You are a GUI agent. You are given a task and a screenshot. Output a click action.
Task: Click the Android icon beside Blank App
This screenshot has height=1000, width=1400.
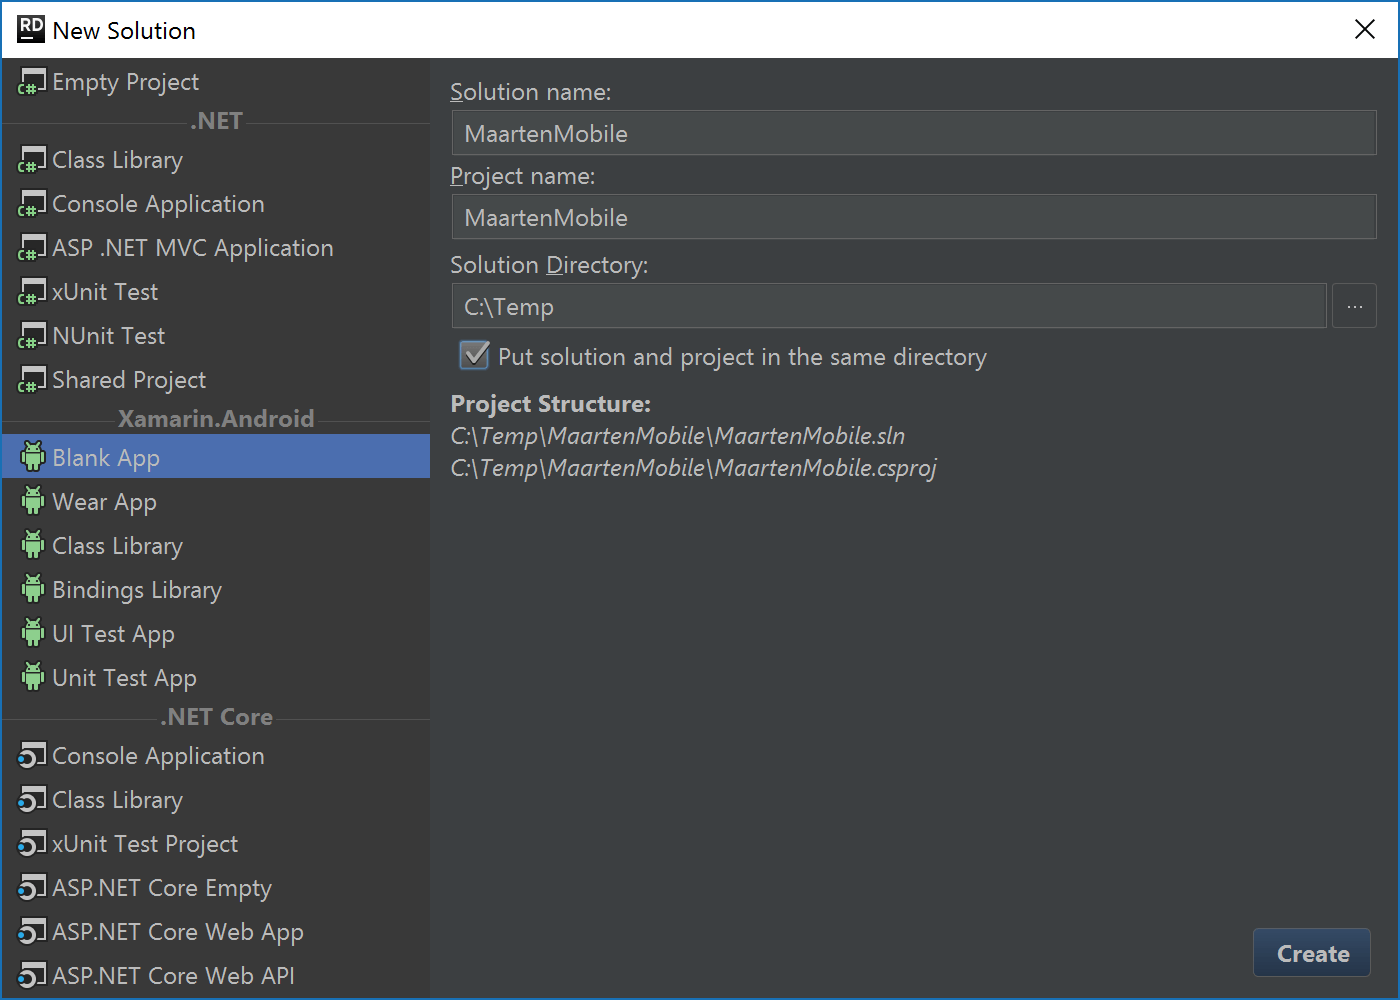(x=33, y=457)
